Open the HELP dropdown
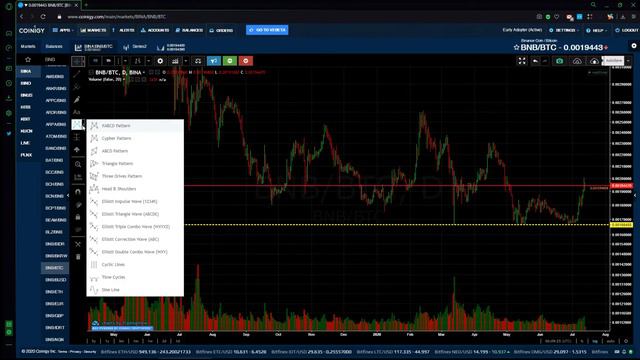The image size is (640, 360). [596, 30]
